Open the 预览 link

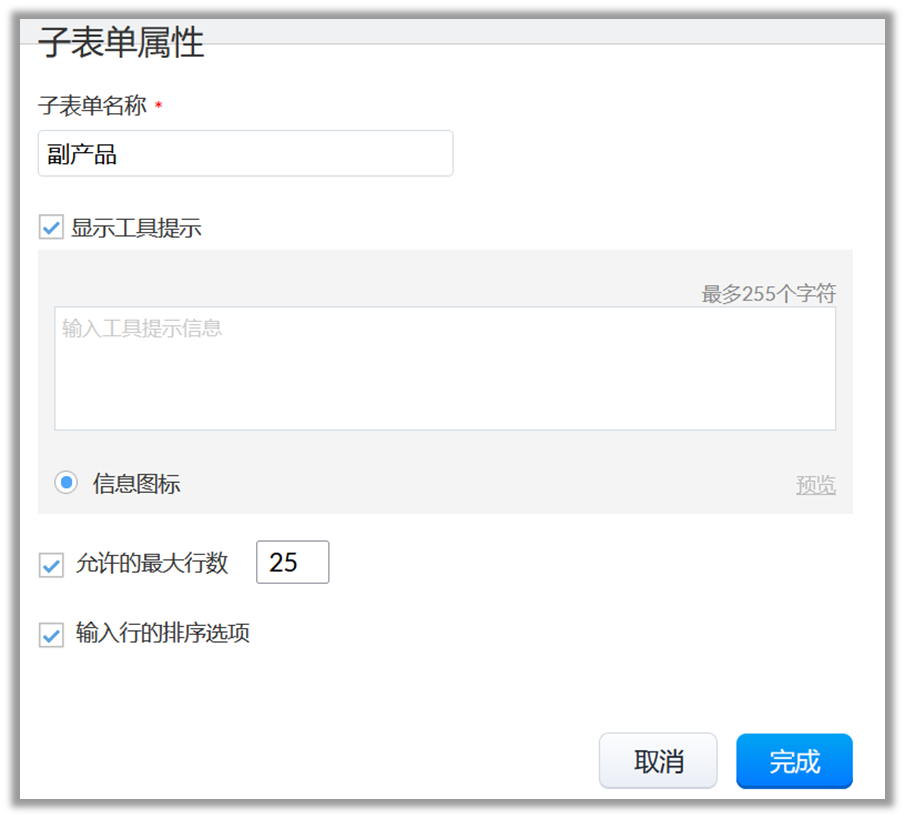(815, 486)
